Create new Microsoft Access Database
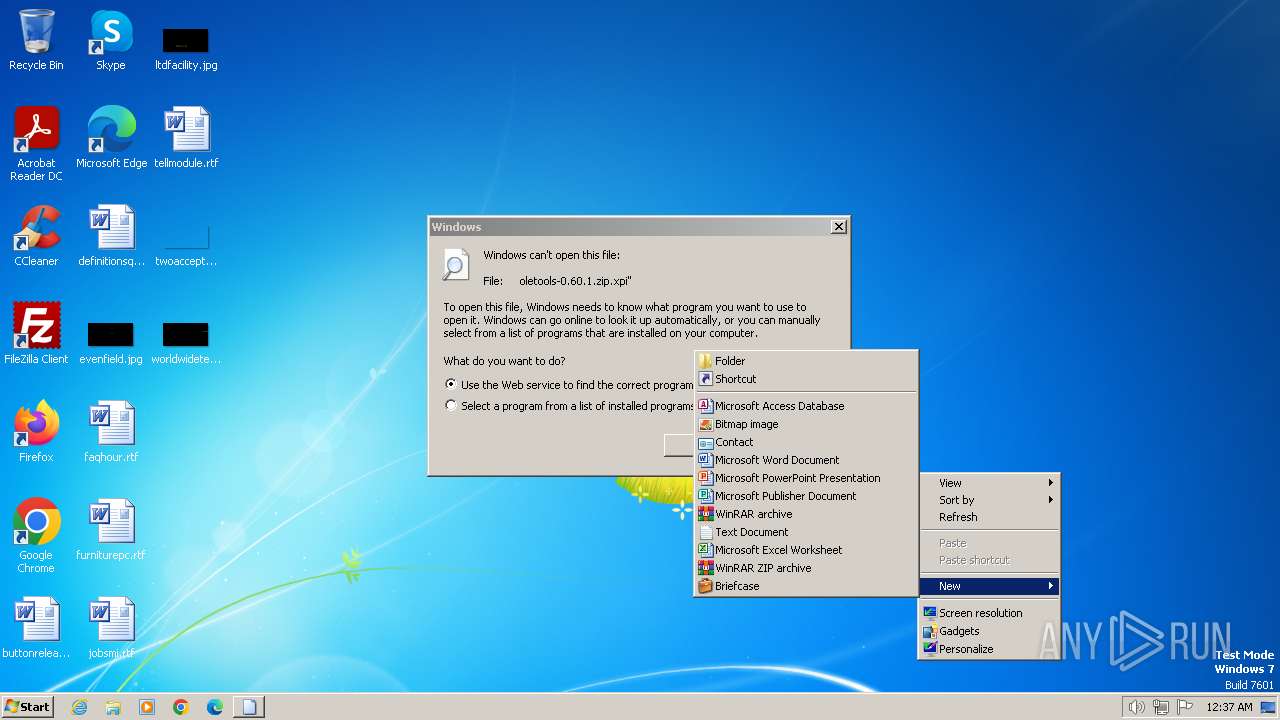 pyautogui.click(x=806, y=406)
